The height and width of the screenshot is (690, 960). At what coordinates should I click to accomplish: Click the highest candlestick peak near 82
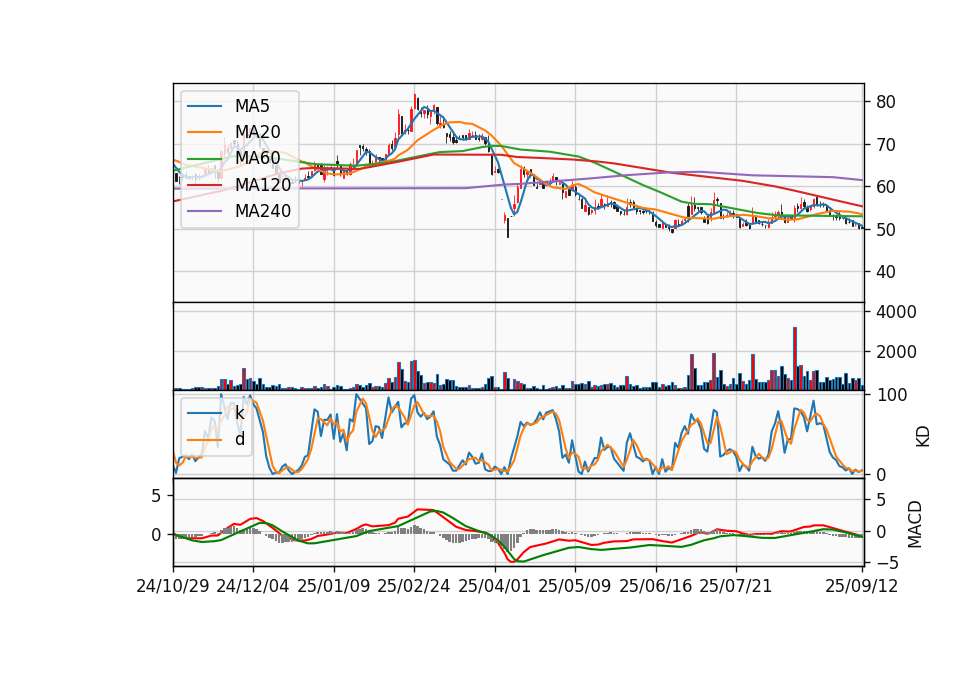[x=415, y=102]
